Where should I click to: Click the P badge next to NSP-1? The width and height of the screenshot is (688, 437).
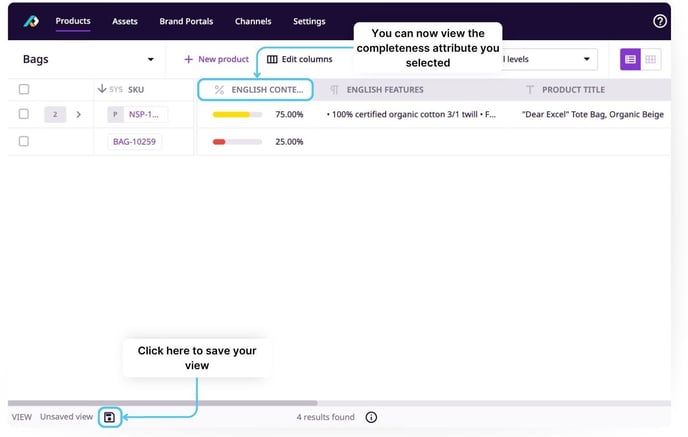pos(115,115)
